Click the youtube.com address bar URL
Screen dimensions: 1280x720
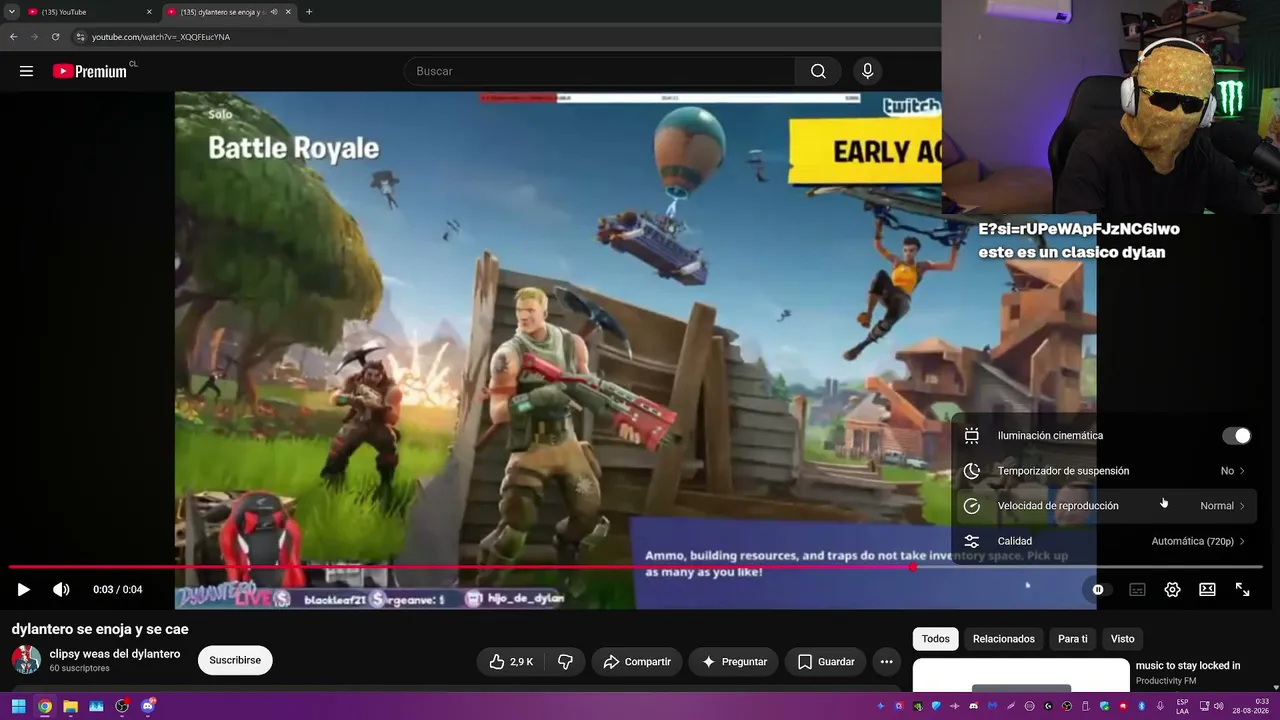[161, 37]
